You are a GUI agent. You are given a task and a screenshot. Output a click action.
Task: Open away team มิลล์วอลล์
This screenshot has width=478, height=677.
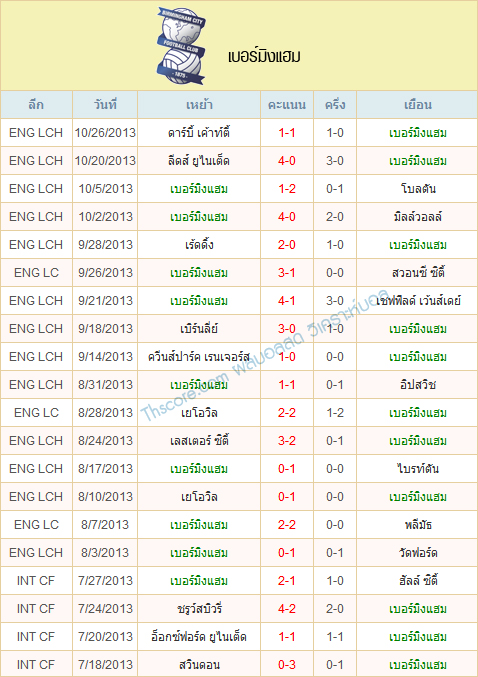418,217
